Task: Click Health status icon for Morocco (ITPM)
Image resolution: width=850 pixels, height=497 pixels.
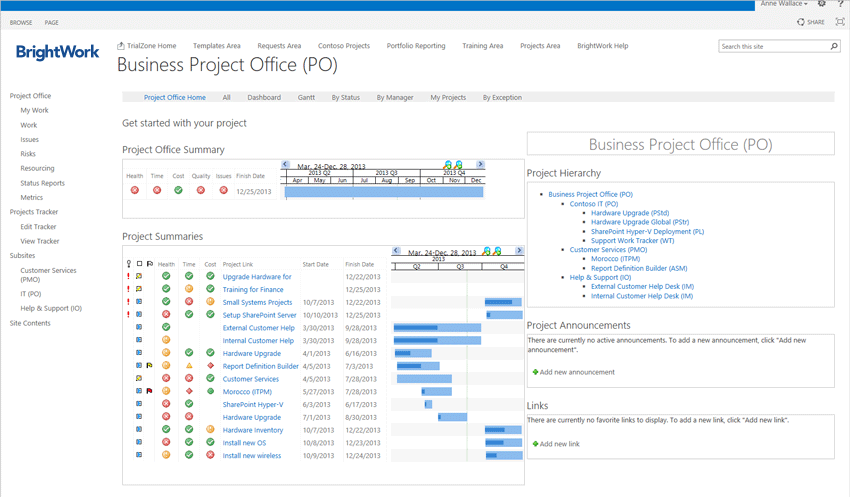Action: tap(166, 391)
